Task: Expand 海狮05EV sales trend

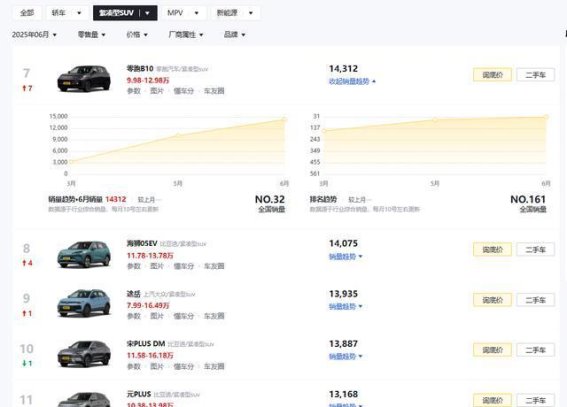Action: coord(346,257)
